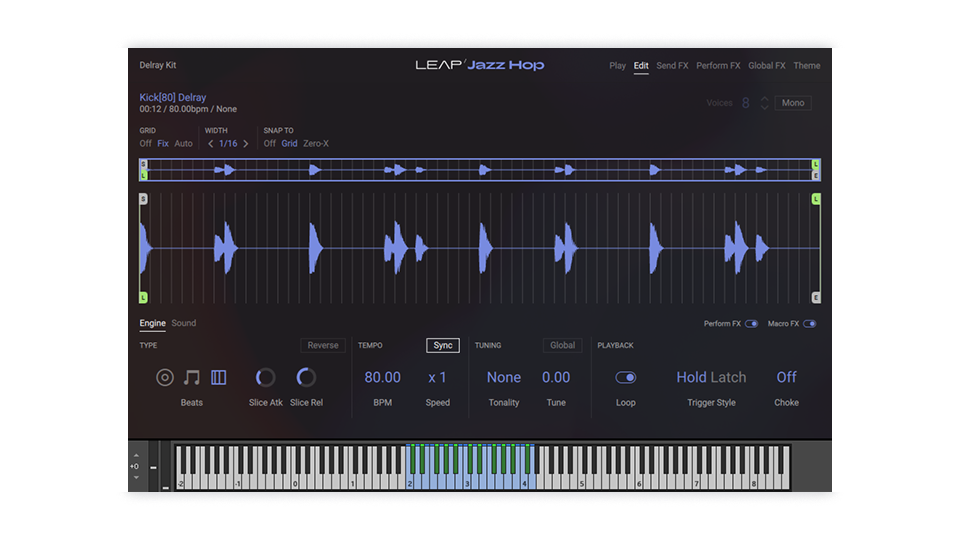960x540 pixels.
Task: Select the music note engine type icon
Action: click(192, 377)
